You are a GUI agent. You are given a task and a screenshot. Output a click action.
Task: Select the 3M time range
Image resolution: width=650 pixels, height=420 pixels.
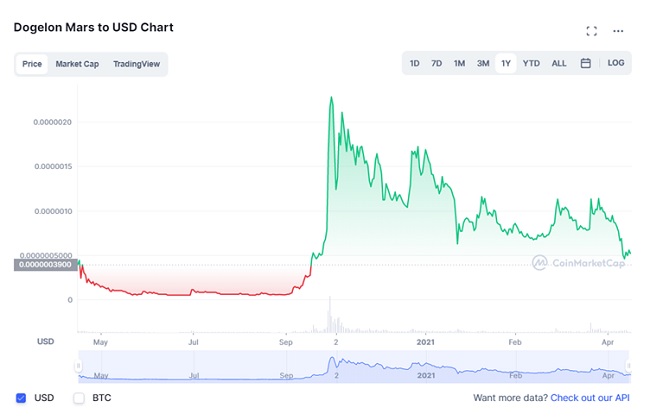pos(483,63)
